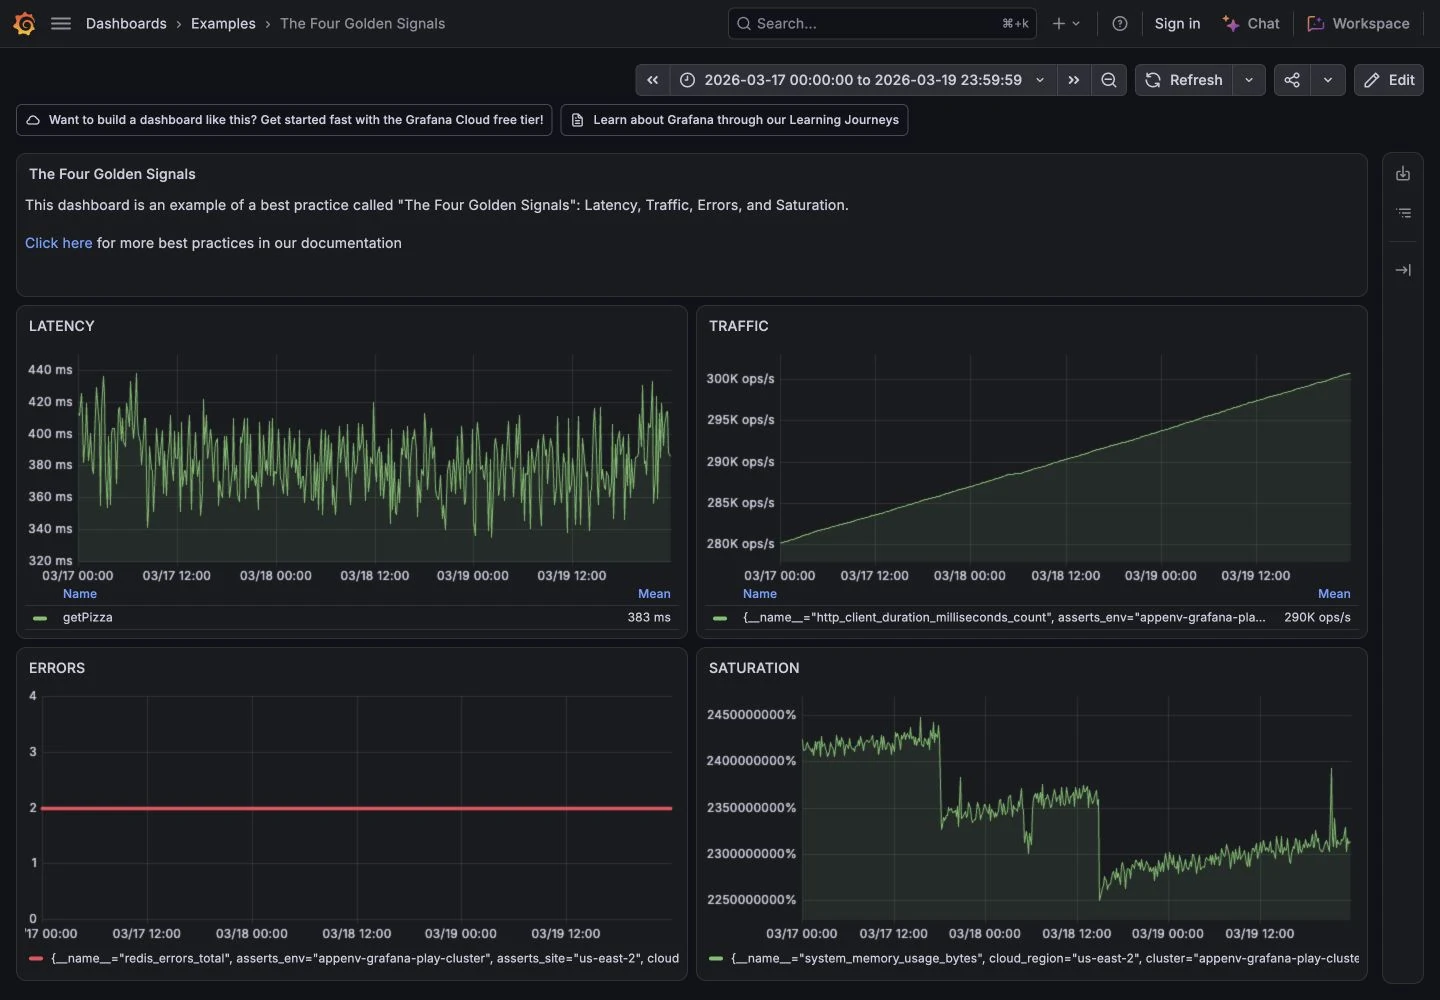Click the LATENCY panel title
The width and height of the screenshot is (1440, 1000).
pyautogui.click(x=62, y=326)
